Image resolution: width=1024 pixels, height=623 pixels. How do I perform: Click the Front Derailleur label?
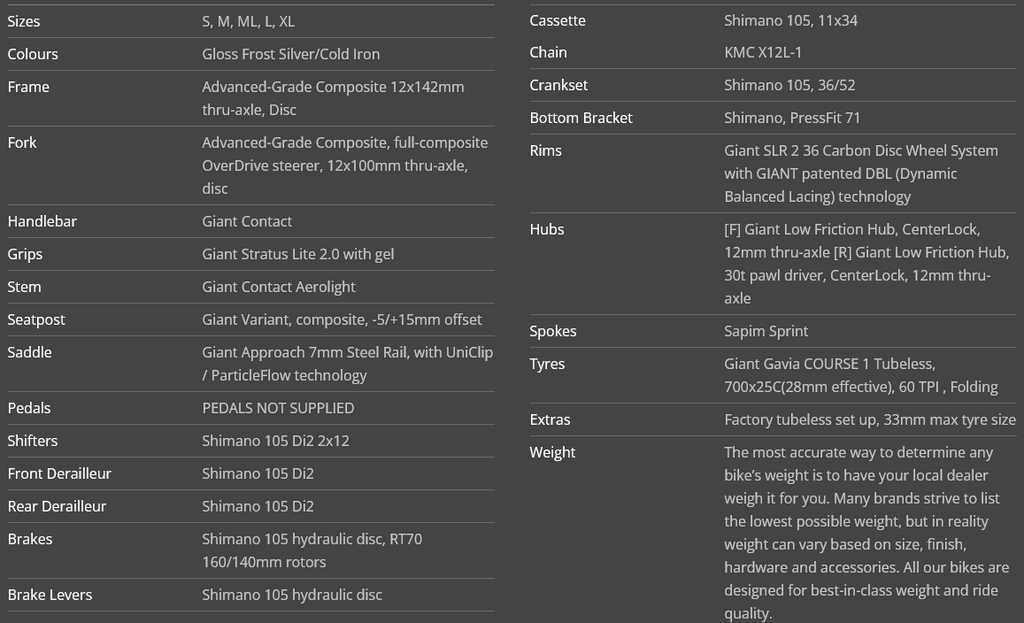59,473
